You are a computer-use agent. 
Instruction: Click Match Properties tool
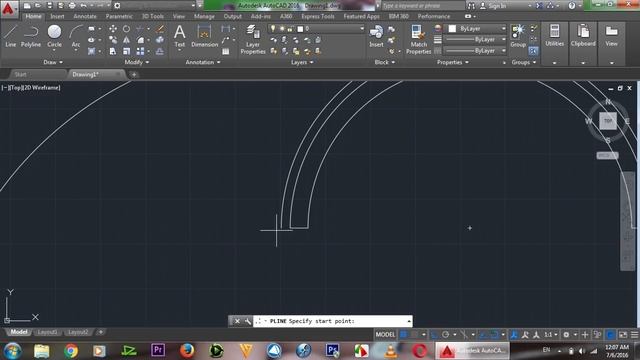click(418, 39)
